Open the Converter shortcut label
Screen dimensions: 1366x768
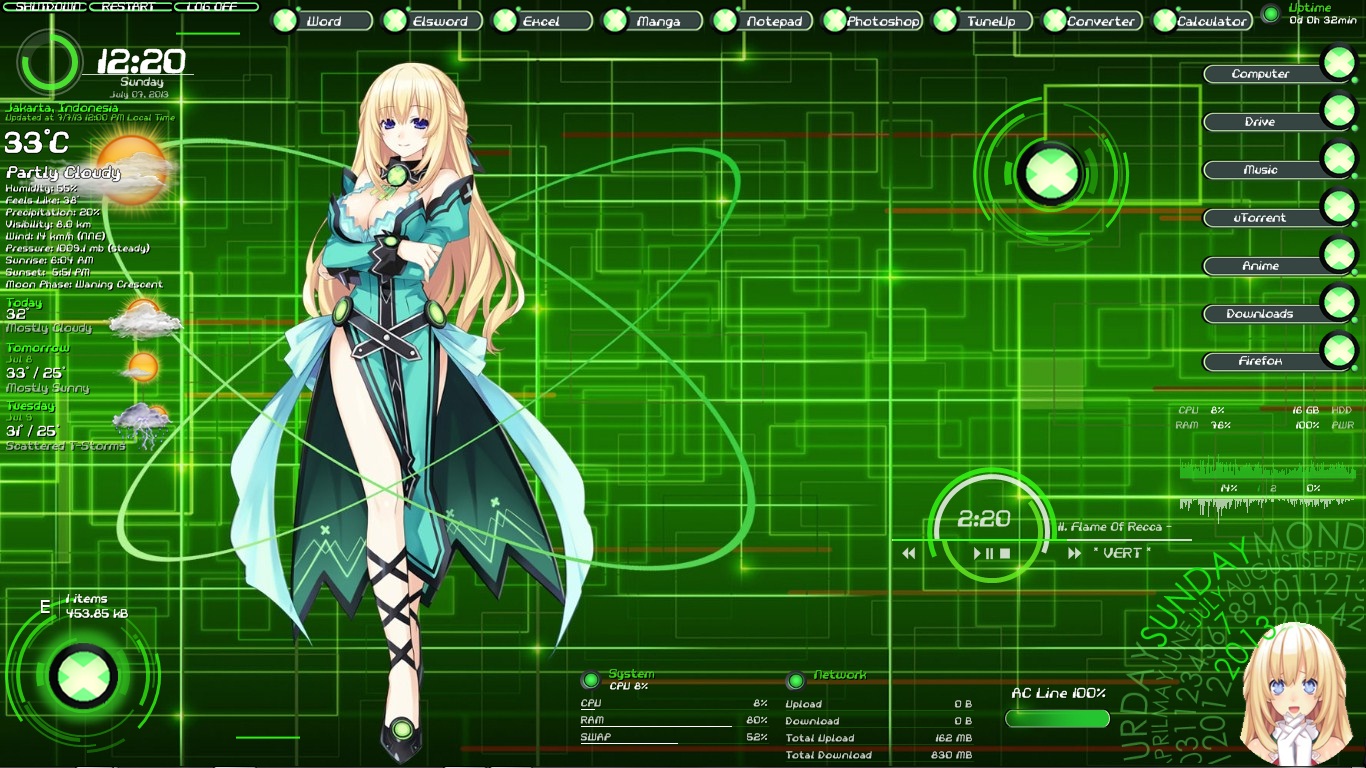point(1104,21)
